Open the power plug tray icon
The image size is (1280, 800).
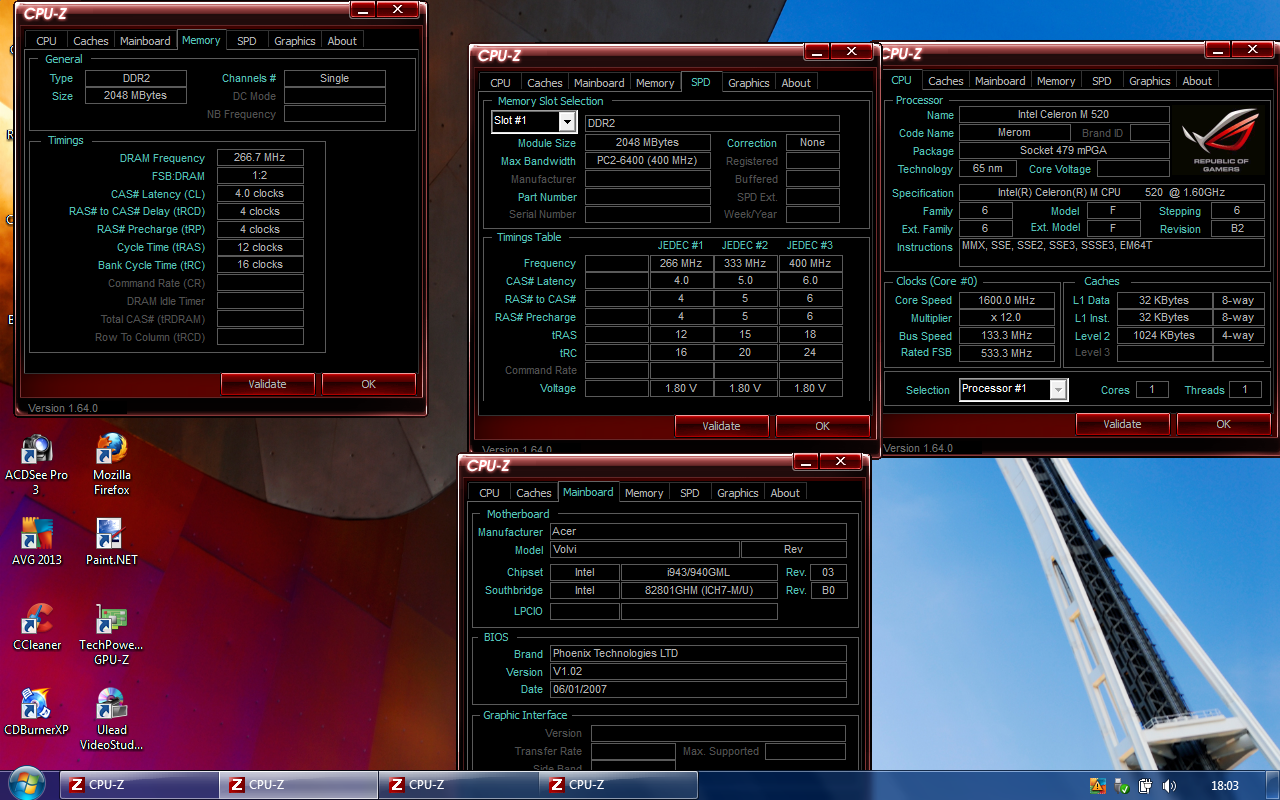tap(1146, 785)
